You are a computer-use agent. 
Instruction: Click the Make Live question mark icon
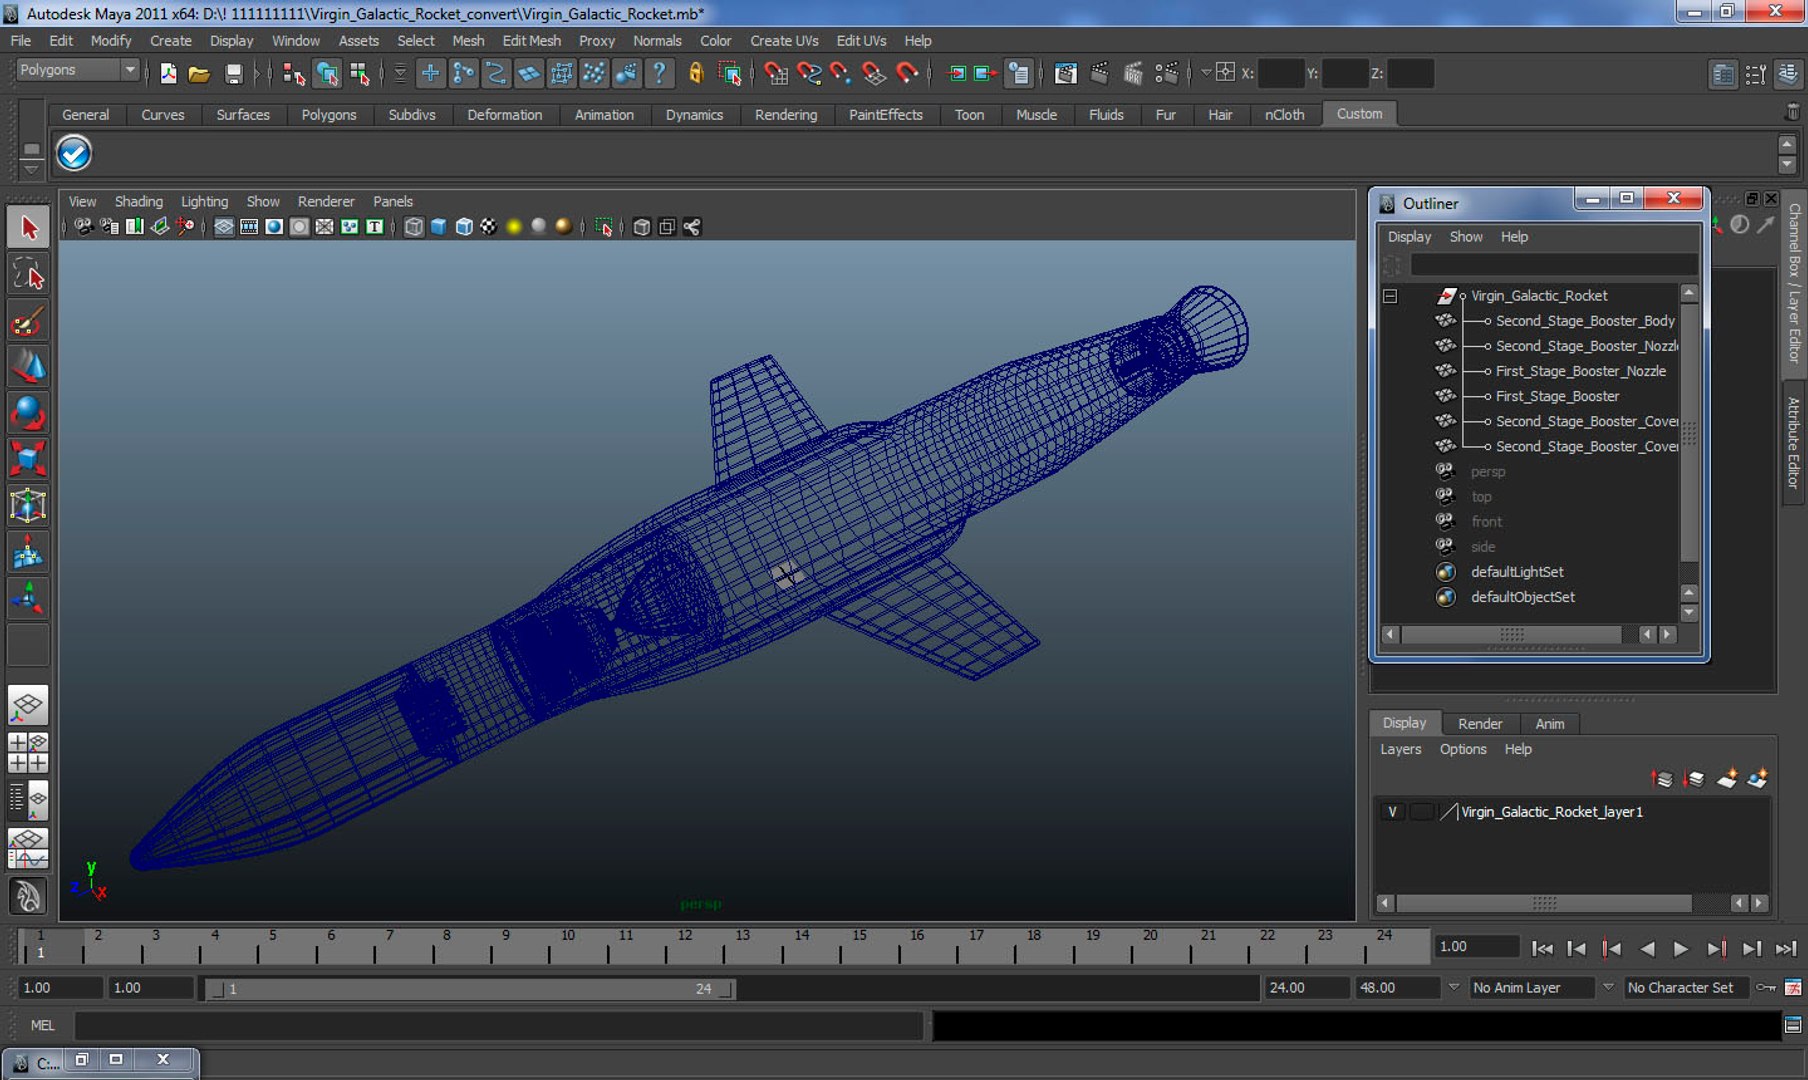coord(658,73)
